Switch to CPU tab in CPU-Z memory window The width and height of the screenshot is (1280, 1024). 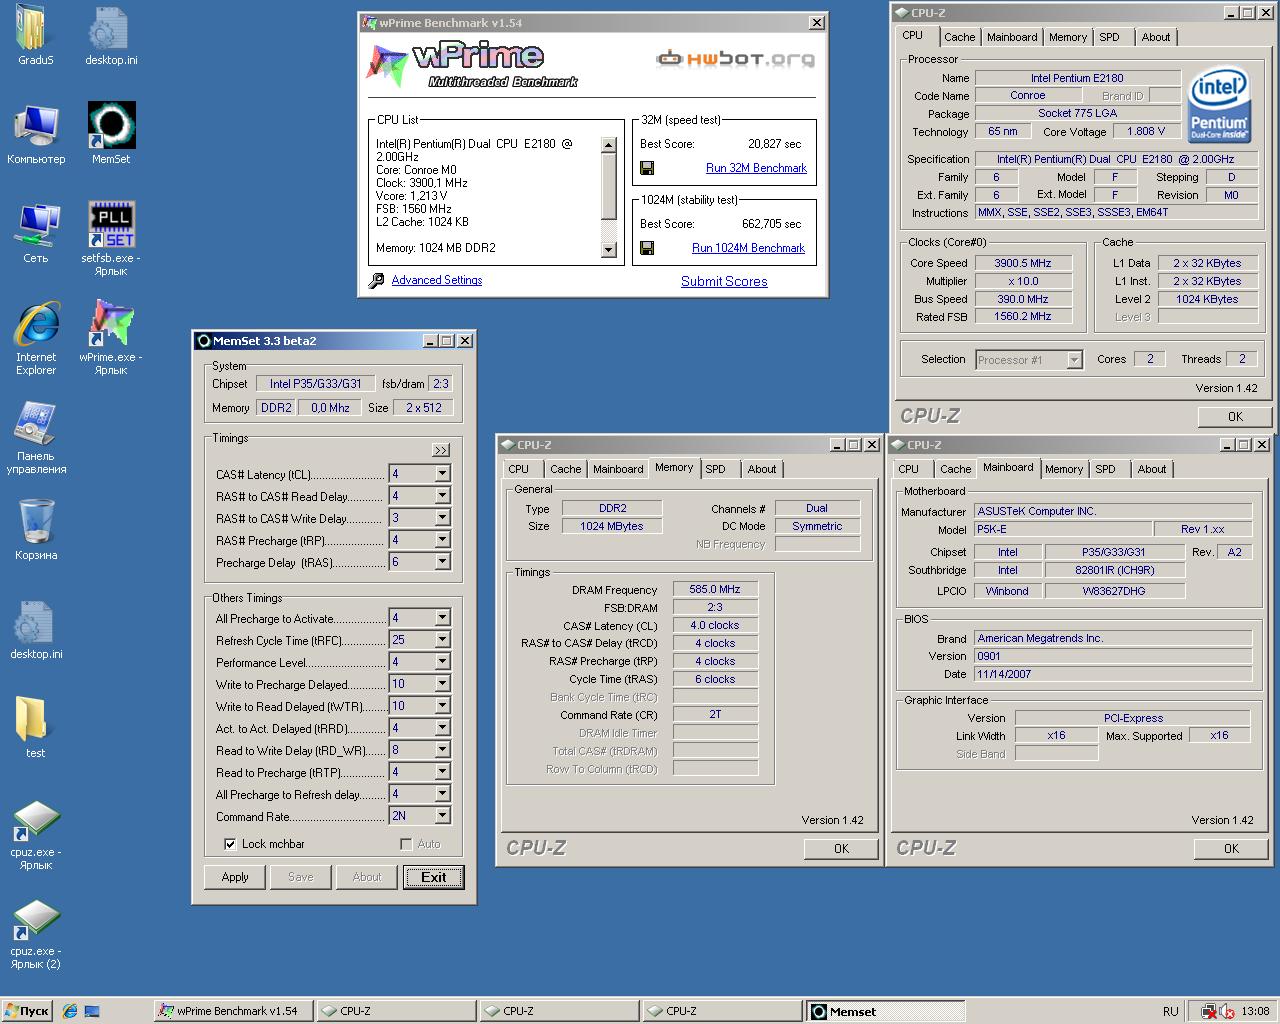coord(518,469)
